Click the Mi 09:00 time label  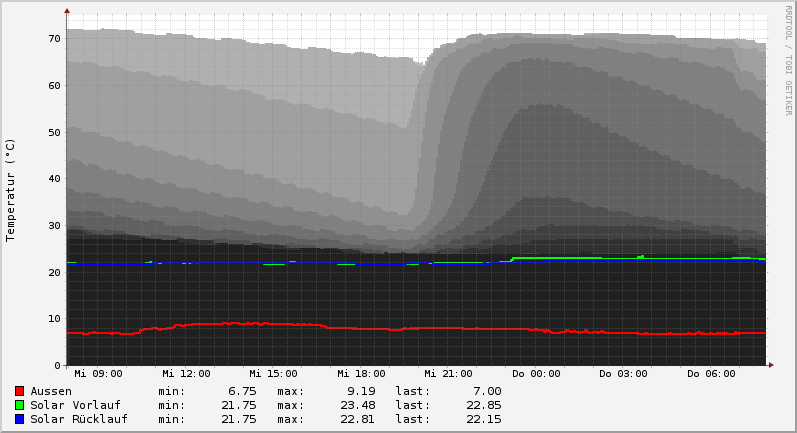pyautogui.click(x=98, y=374)
